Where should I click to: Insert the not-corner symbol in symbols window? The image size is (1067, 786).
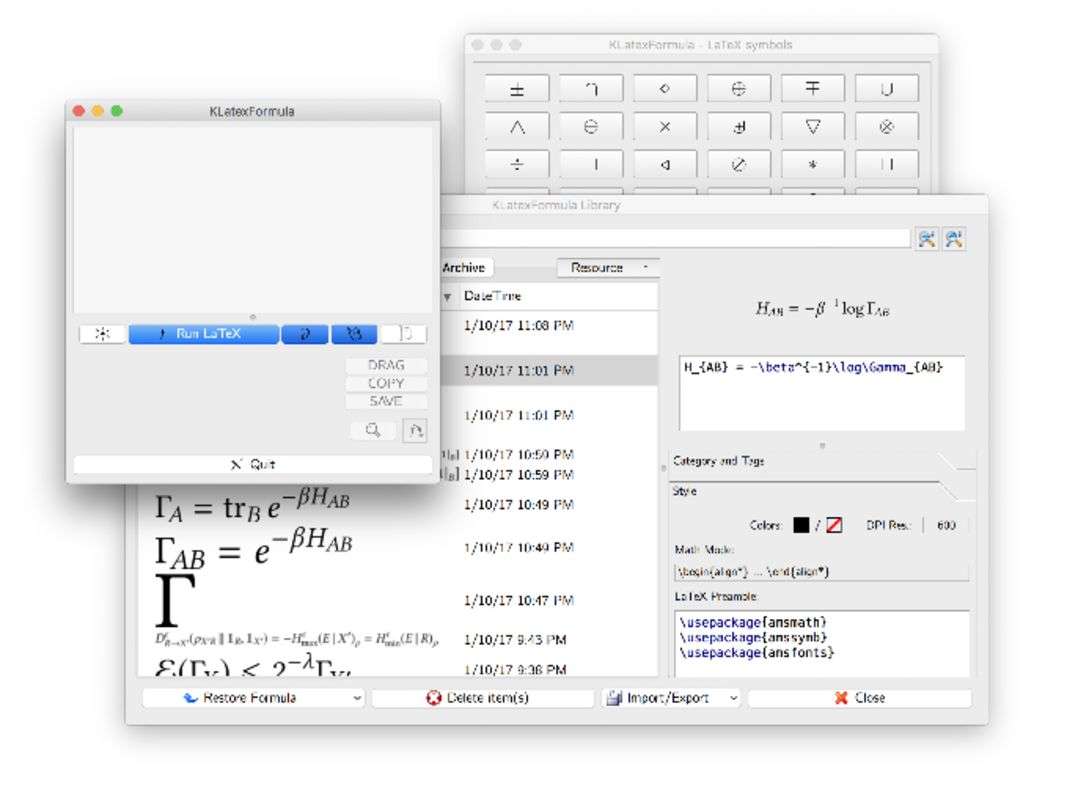click(591, 89)
